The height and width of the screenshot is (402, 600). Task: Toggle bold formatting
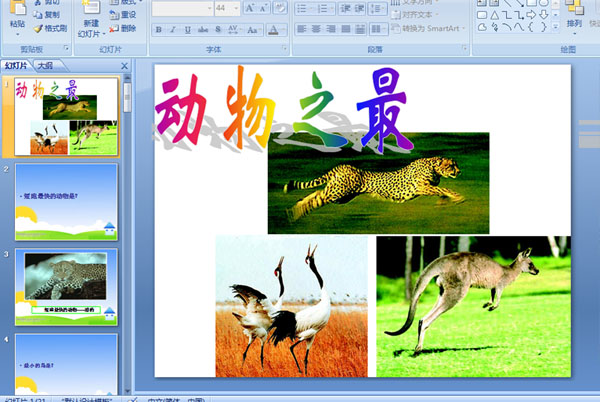tap(159, 29)
